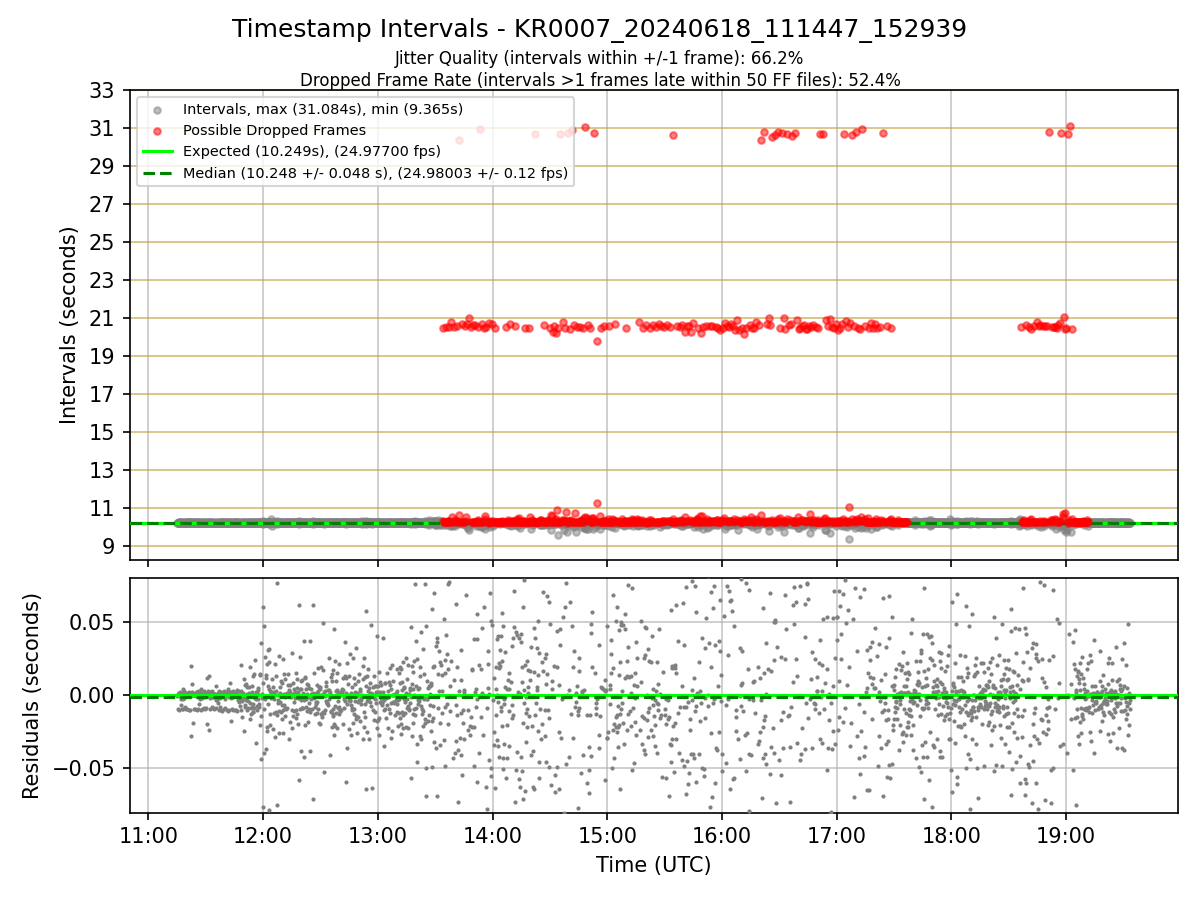This screenshot has height=900, width=1200.
Task: Click the Time (UTC) x-axis label
Action: tap(654, 865)
